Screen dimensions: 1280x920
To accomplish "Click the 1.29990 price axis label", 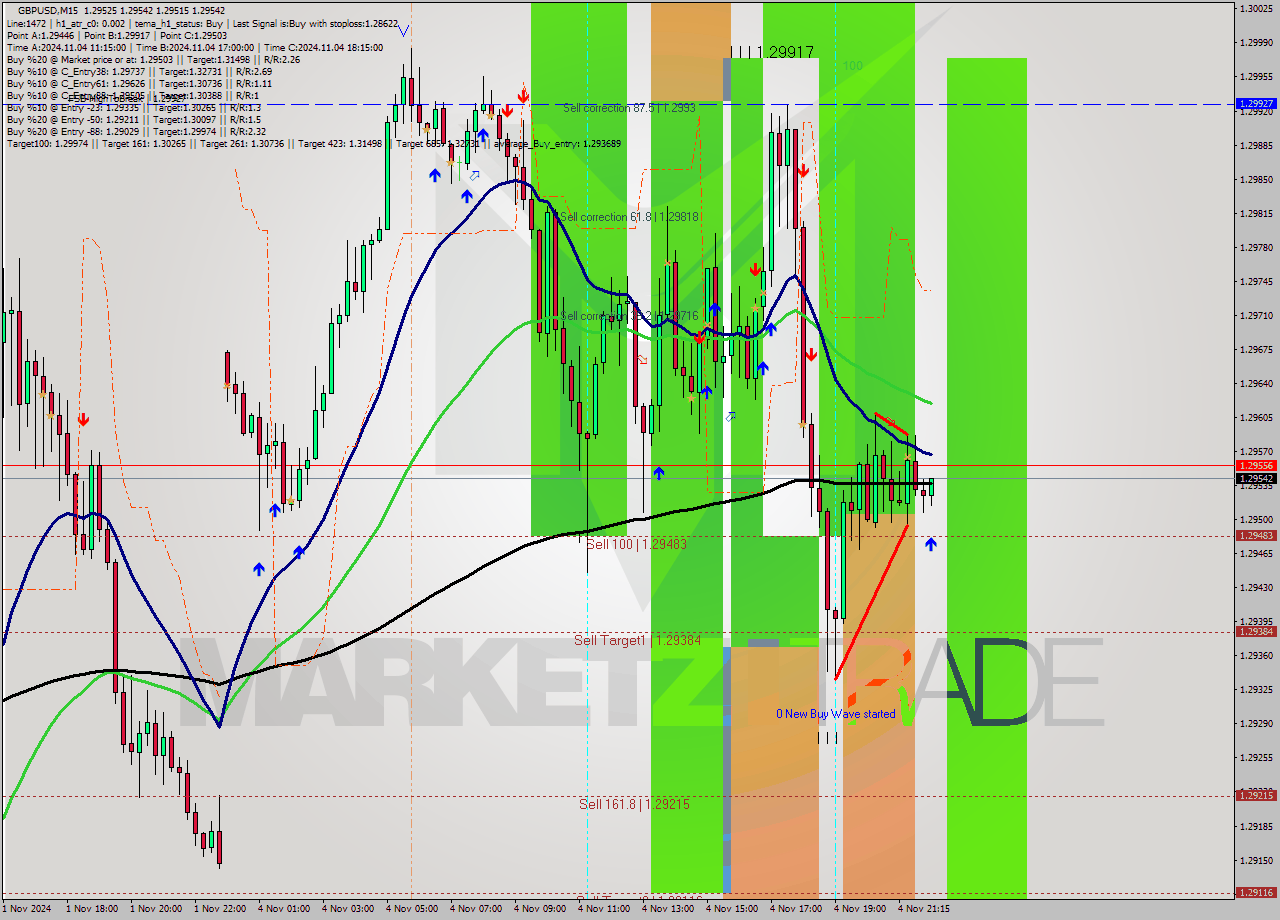I will point(1256,43).
